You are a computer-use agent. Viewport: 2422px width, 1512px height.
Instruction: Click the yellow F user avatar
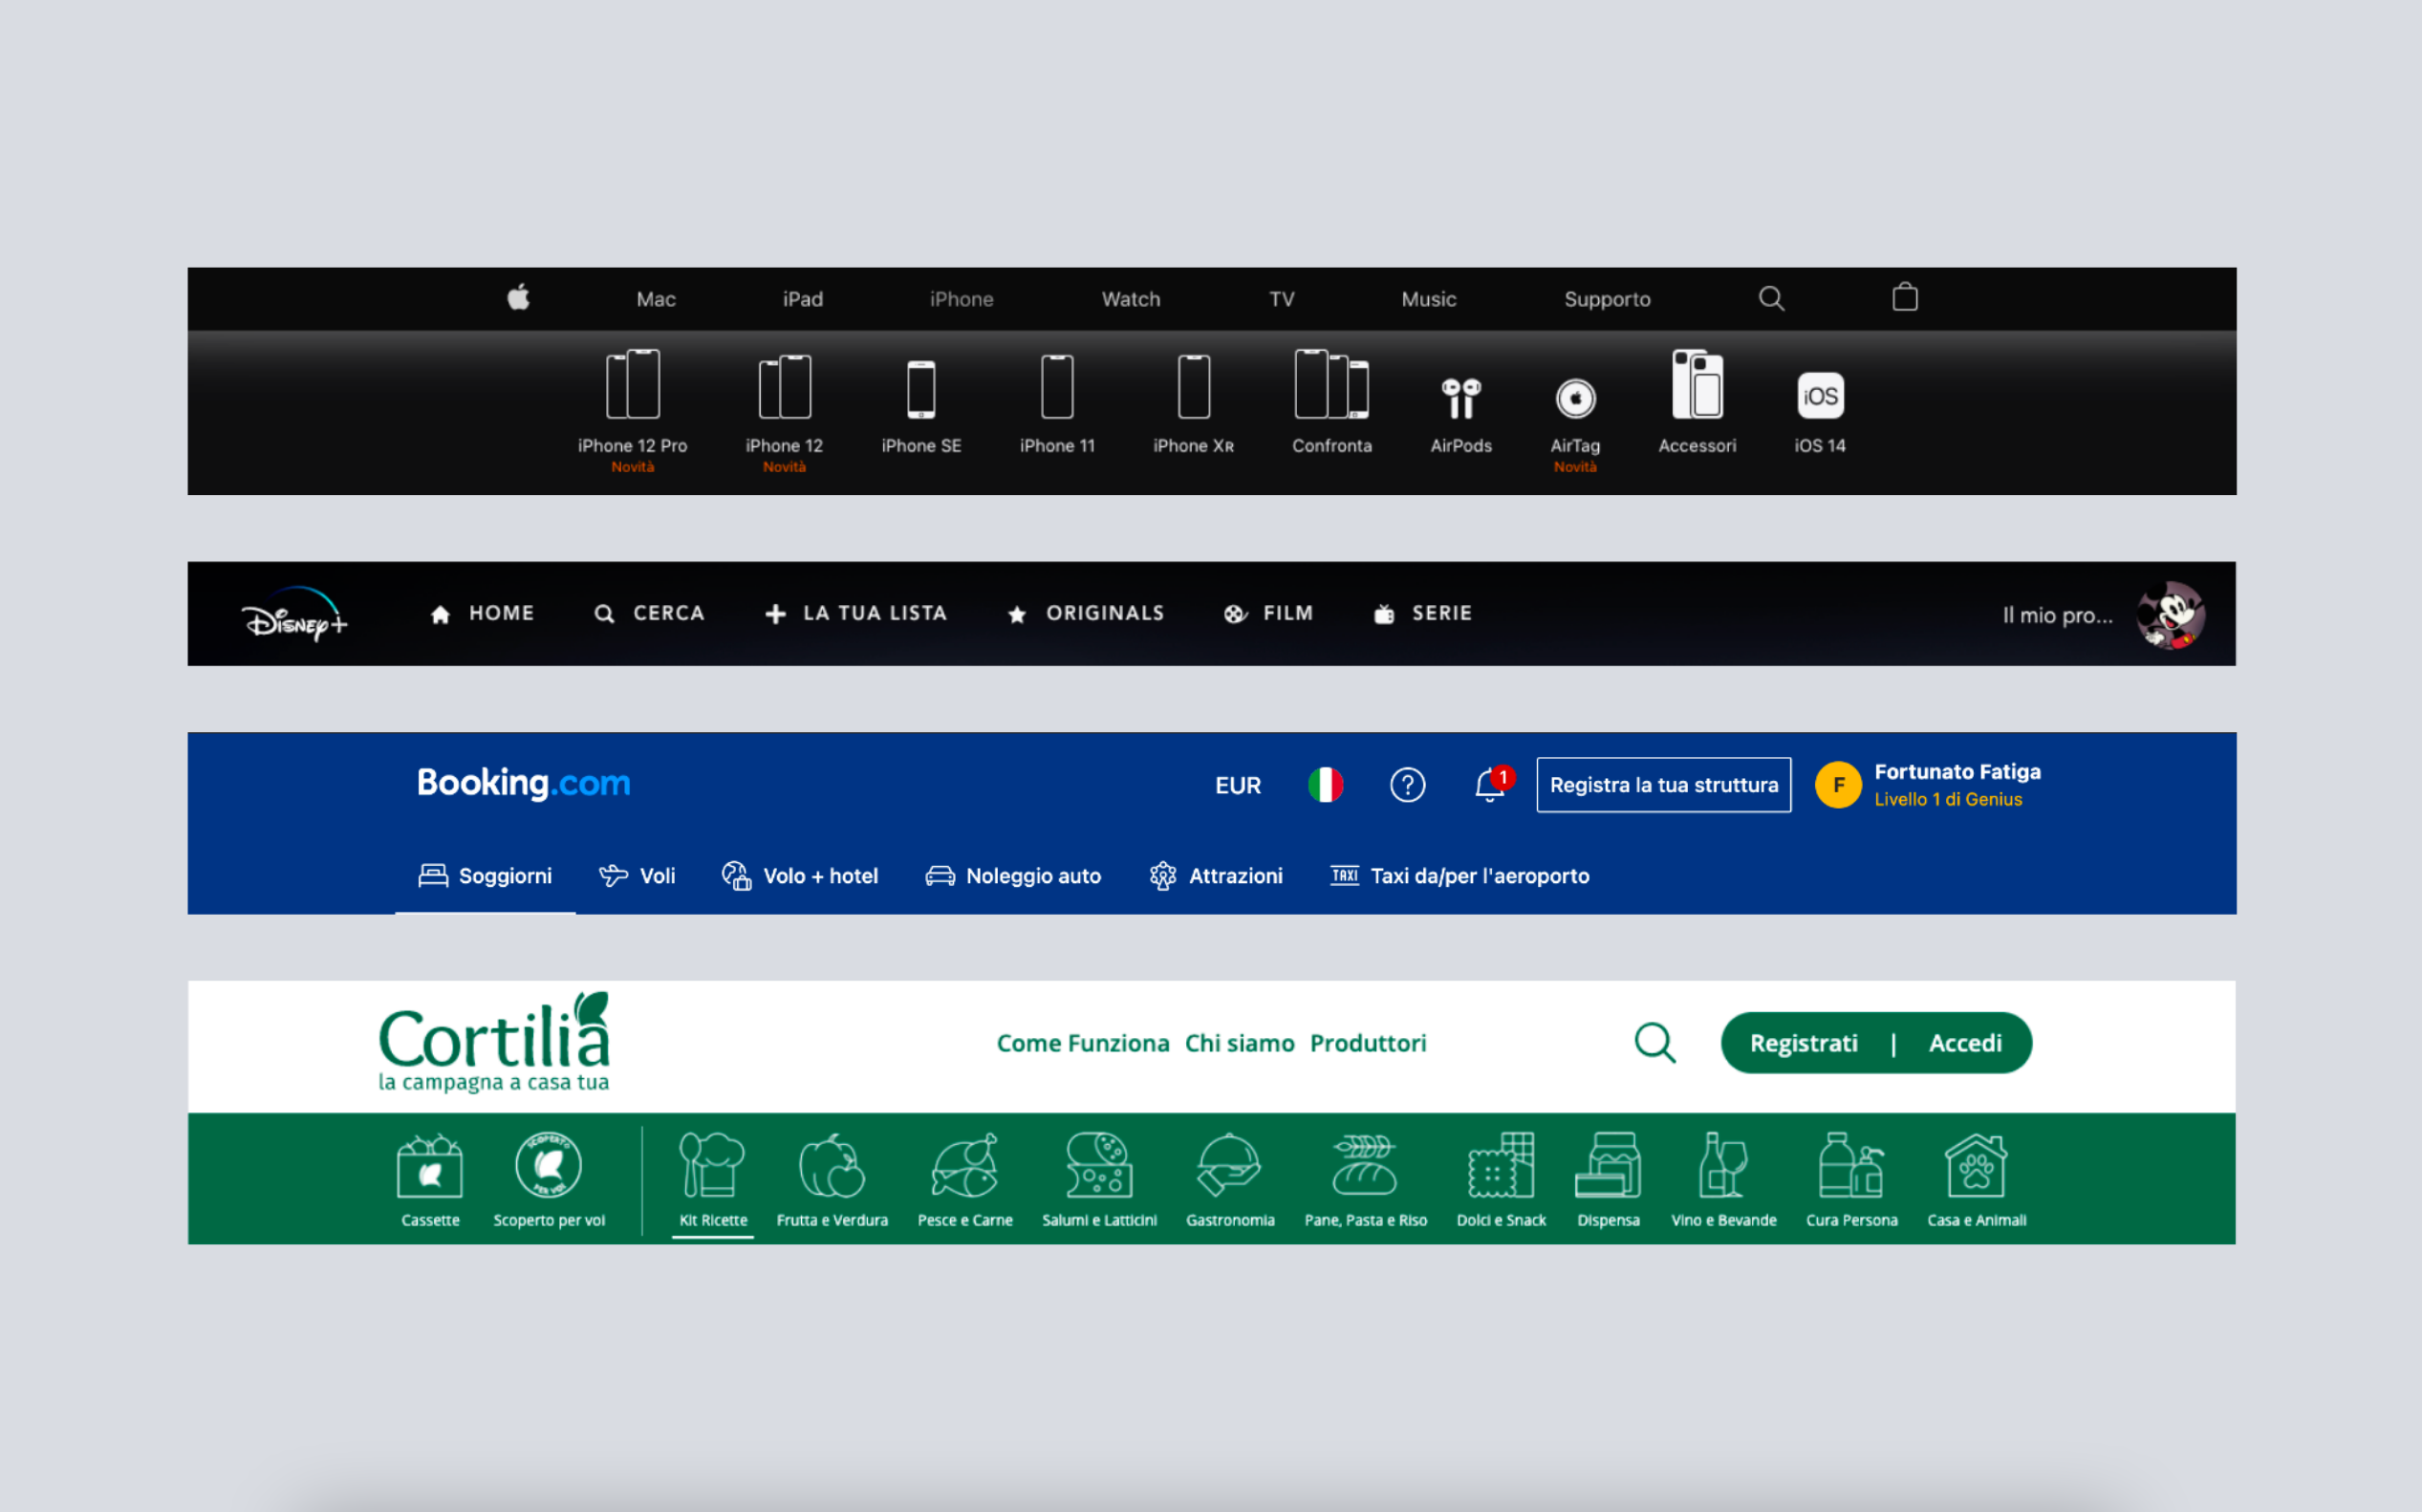coord(1838,785)
